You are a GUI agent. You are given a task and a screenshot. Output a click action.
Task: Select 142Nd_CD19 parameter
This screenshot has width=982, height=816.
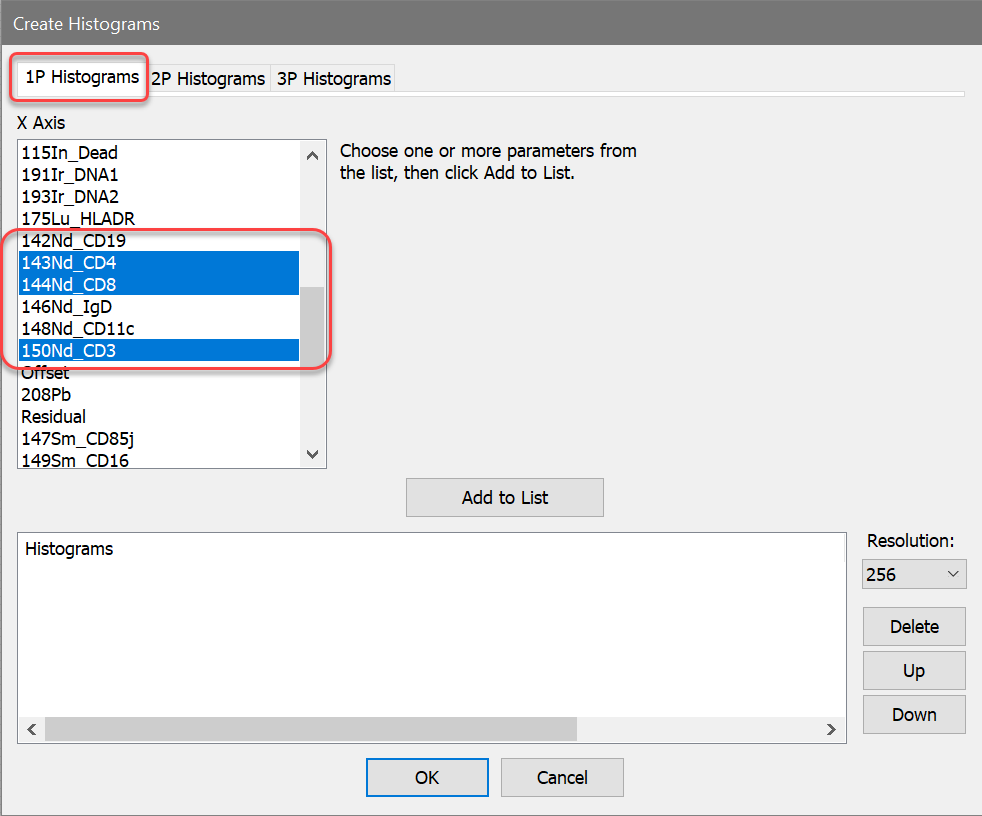click(74, 241)
